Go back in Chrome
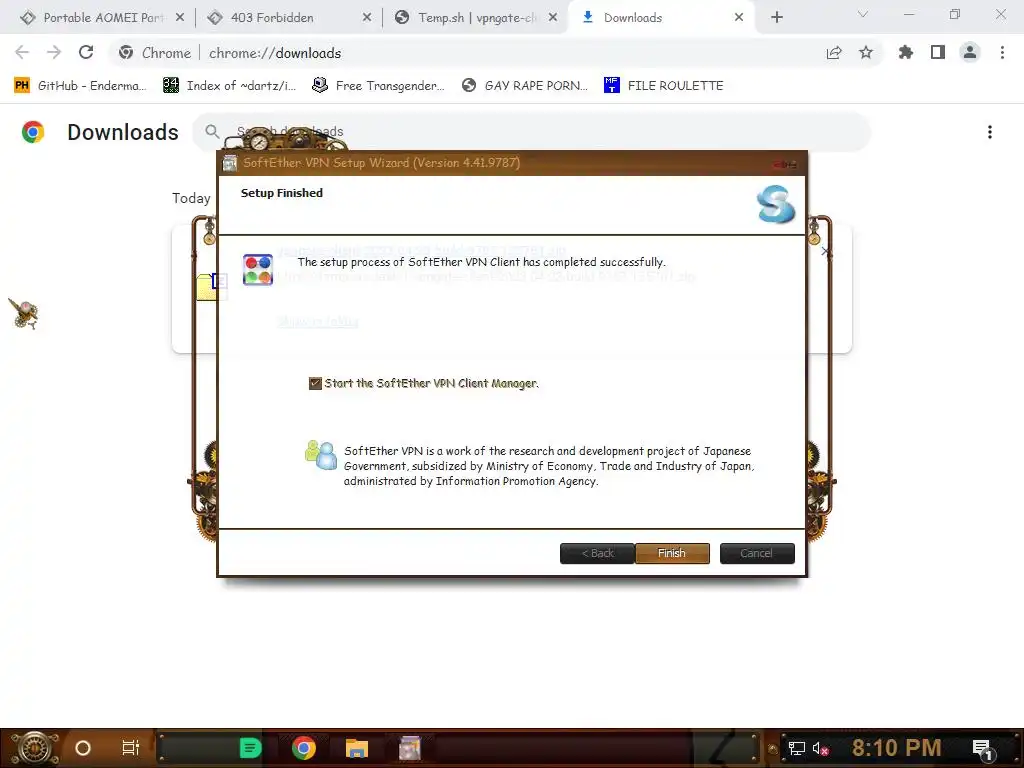The image size is (1024, 768). click(22, 53)
